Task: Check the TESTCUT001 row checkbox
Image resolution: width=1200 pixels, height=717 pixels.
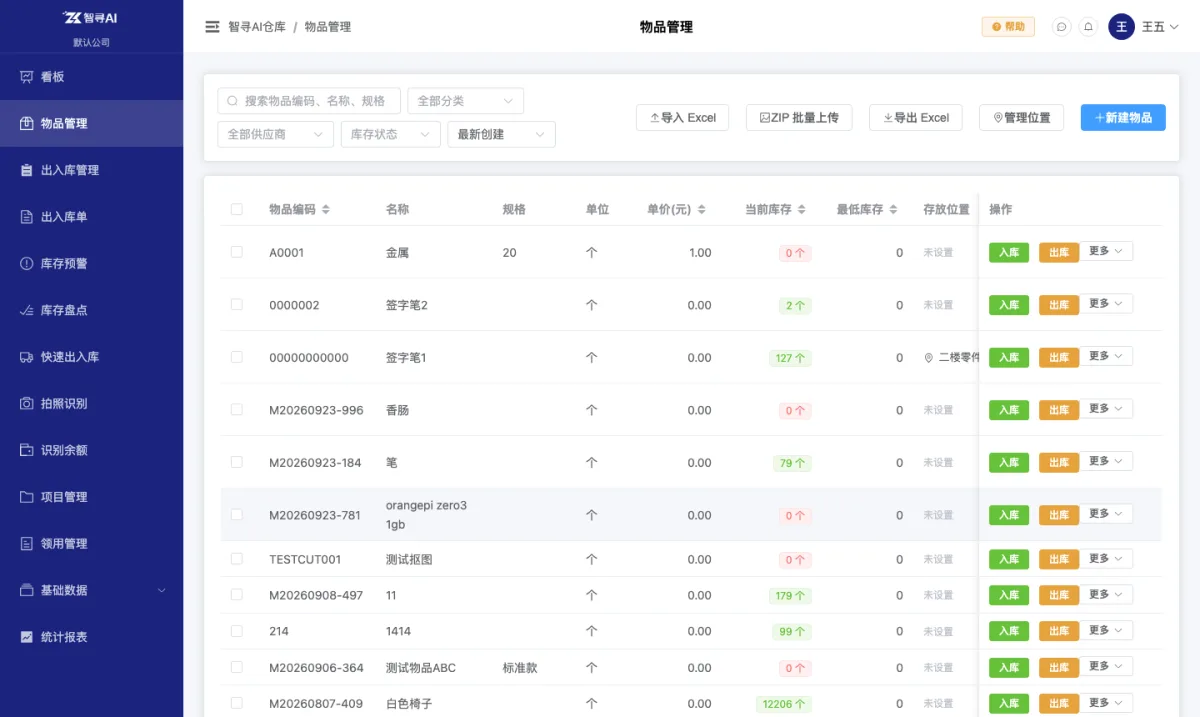Action: click(236, 559)
